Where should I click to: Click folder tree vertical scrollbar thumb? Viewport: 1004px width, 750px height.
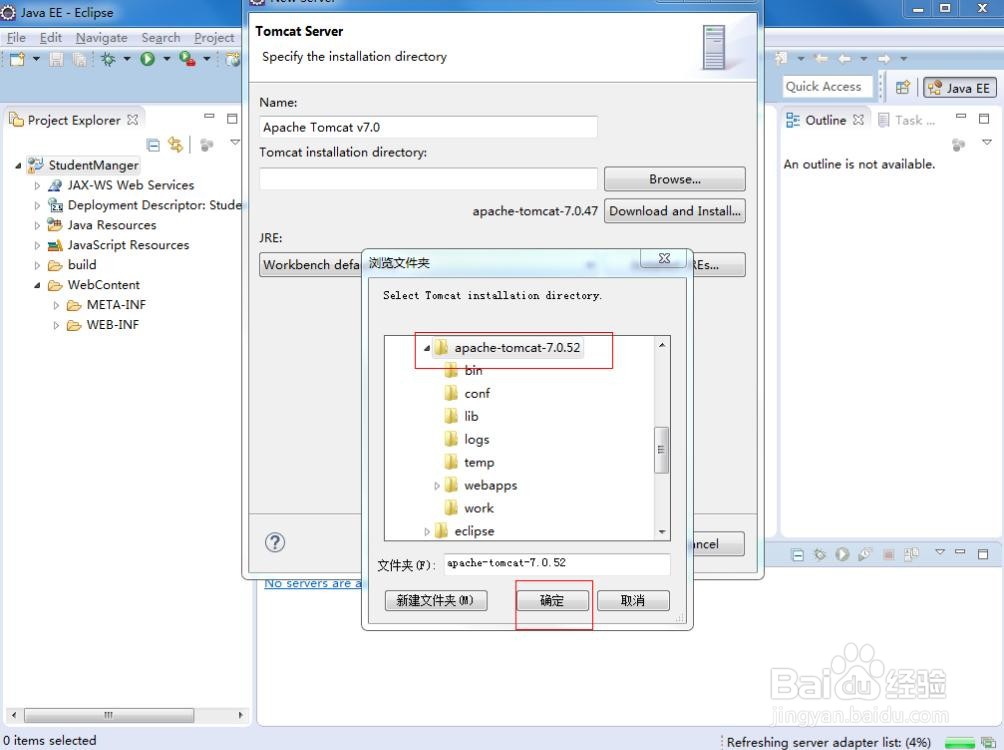[661, 450]
